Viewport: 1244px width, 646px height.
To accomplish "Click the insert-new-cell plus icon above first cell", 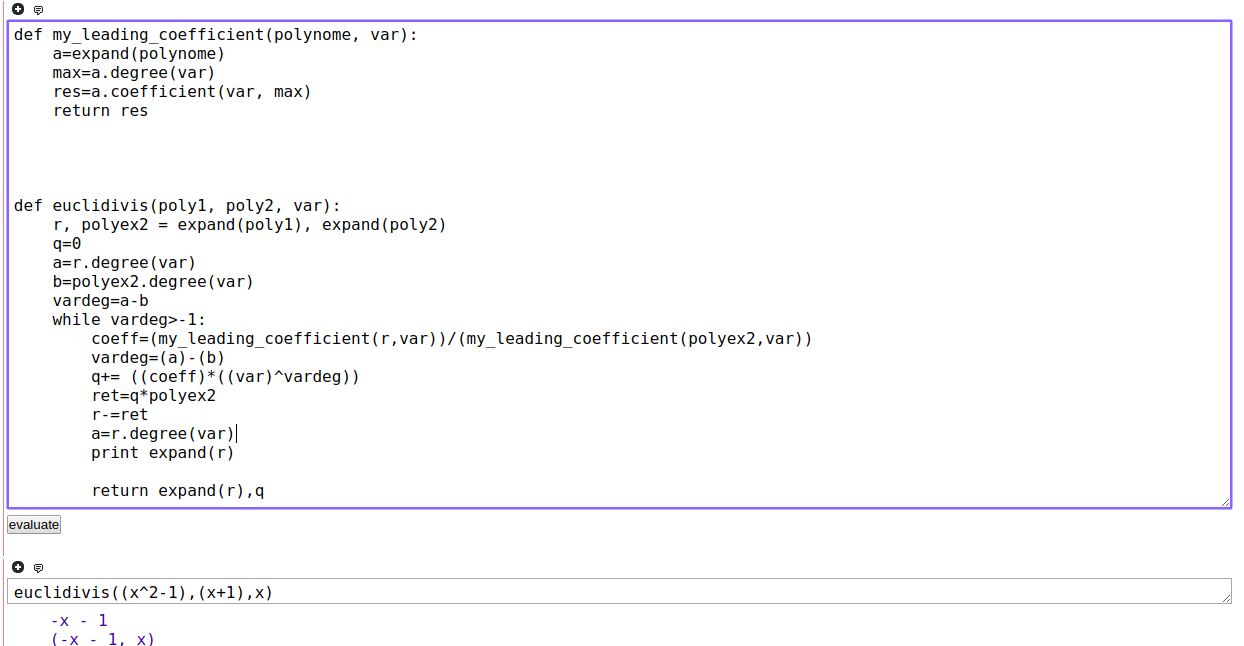I will tap(18, 10).
